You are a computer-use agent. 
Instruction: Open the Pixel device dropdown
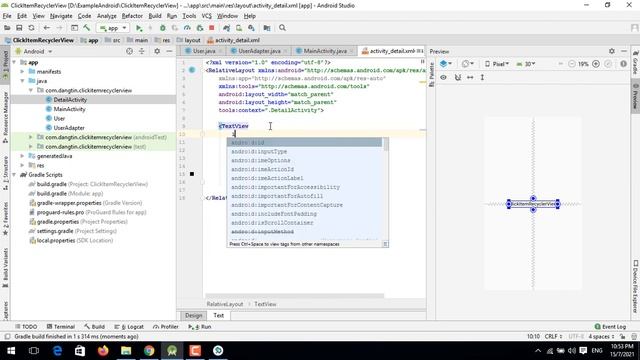[x=497, y=64]
